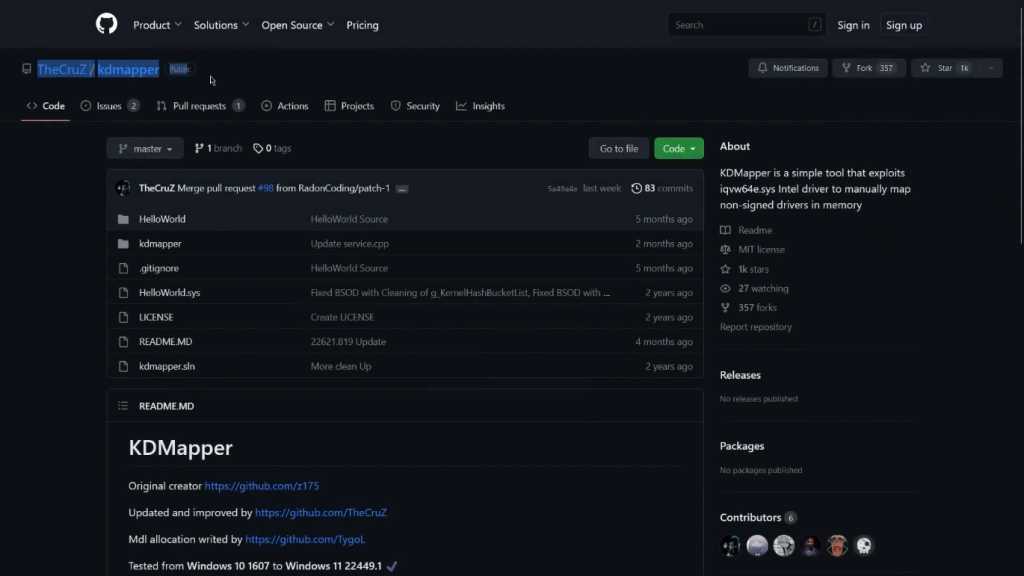This screenshot has height=576, width=1024.
Task: Select the LICENSE file icon
Action: coord(123,317)
